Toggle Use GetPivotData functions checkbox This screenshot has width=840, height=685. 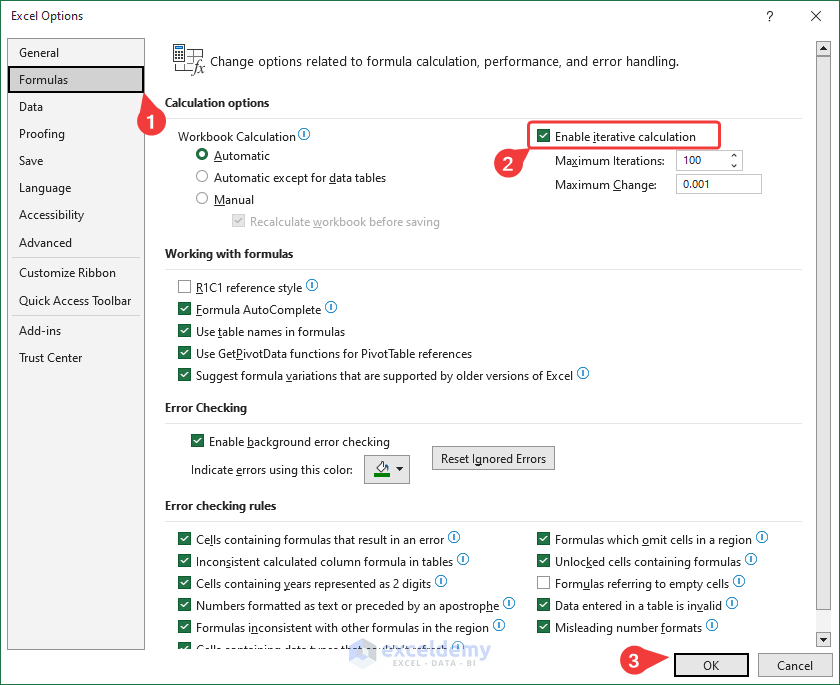click(x=184, y=352)
